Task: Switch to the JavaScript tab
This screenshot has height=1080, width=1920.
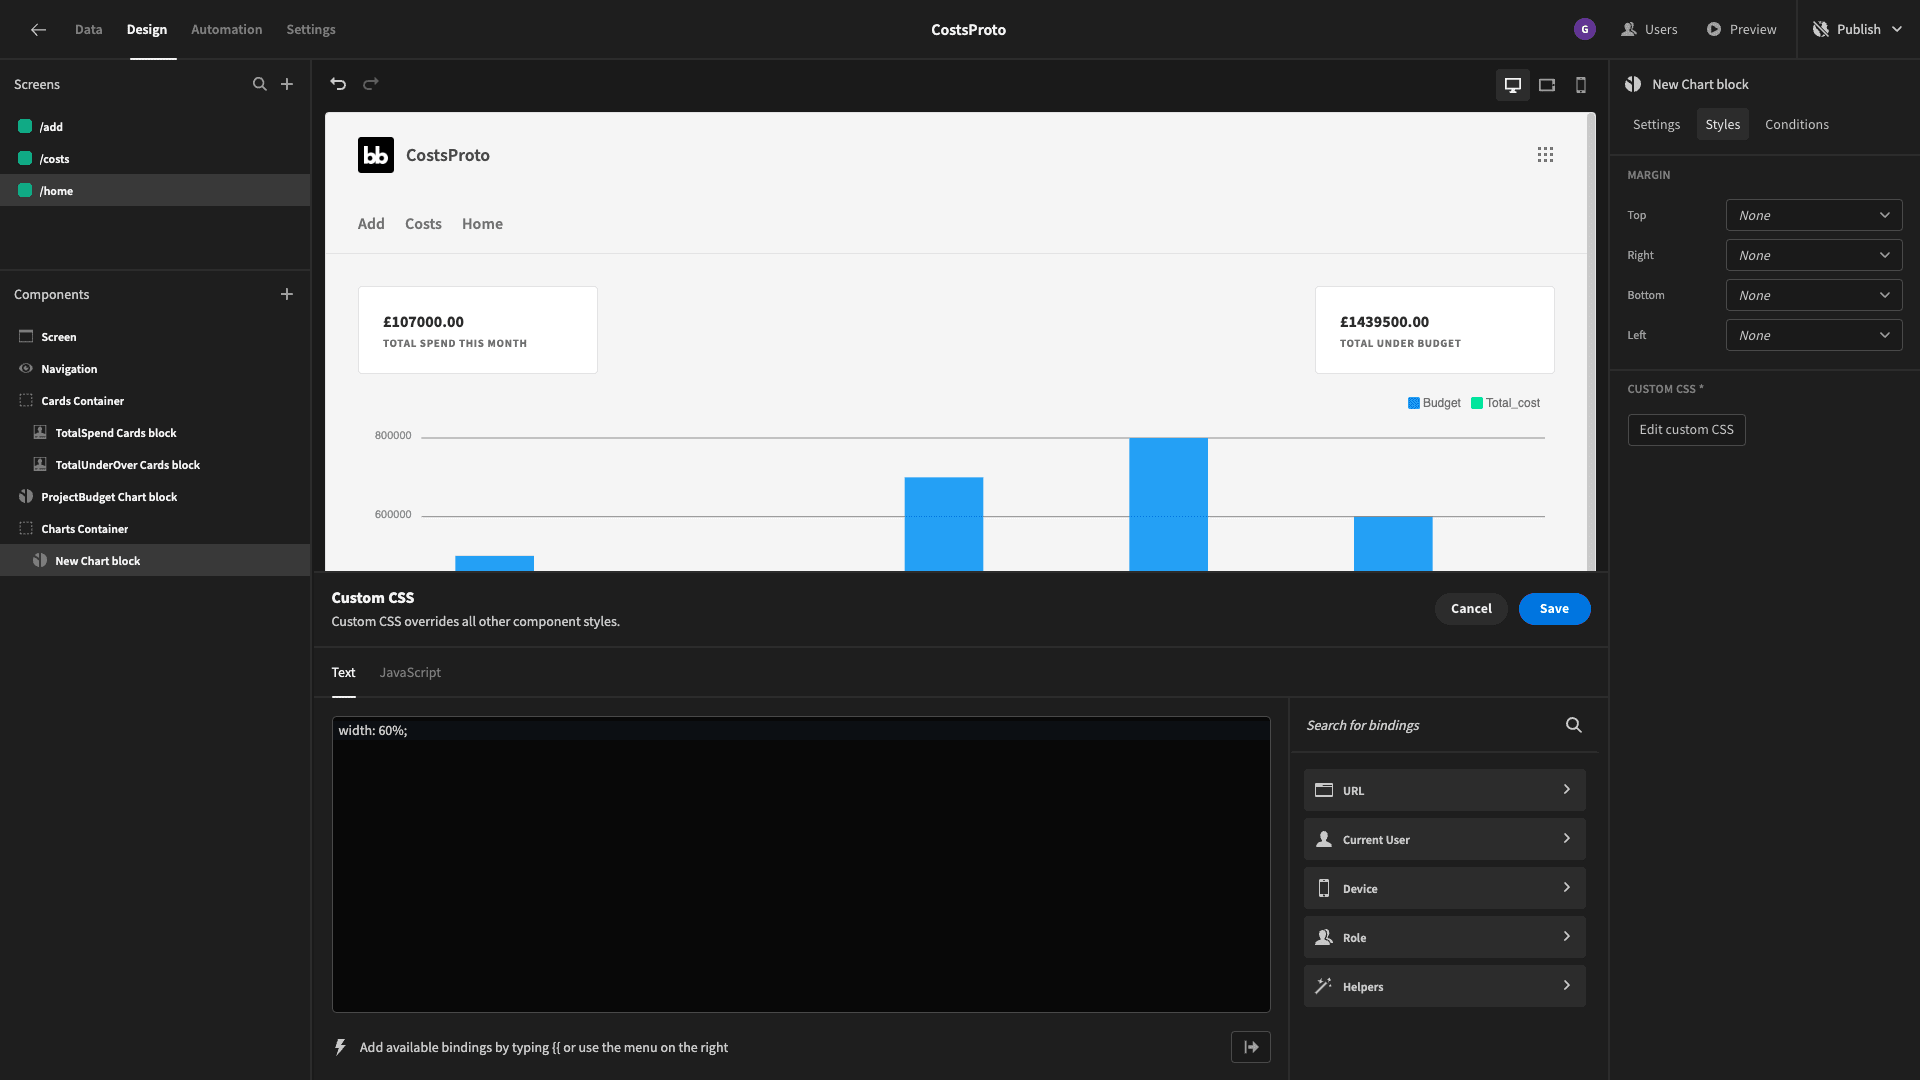Action: 410,672
